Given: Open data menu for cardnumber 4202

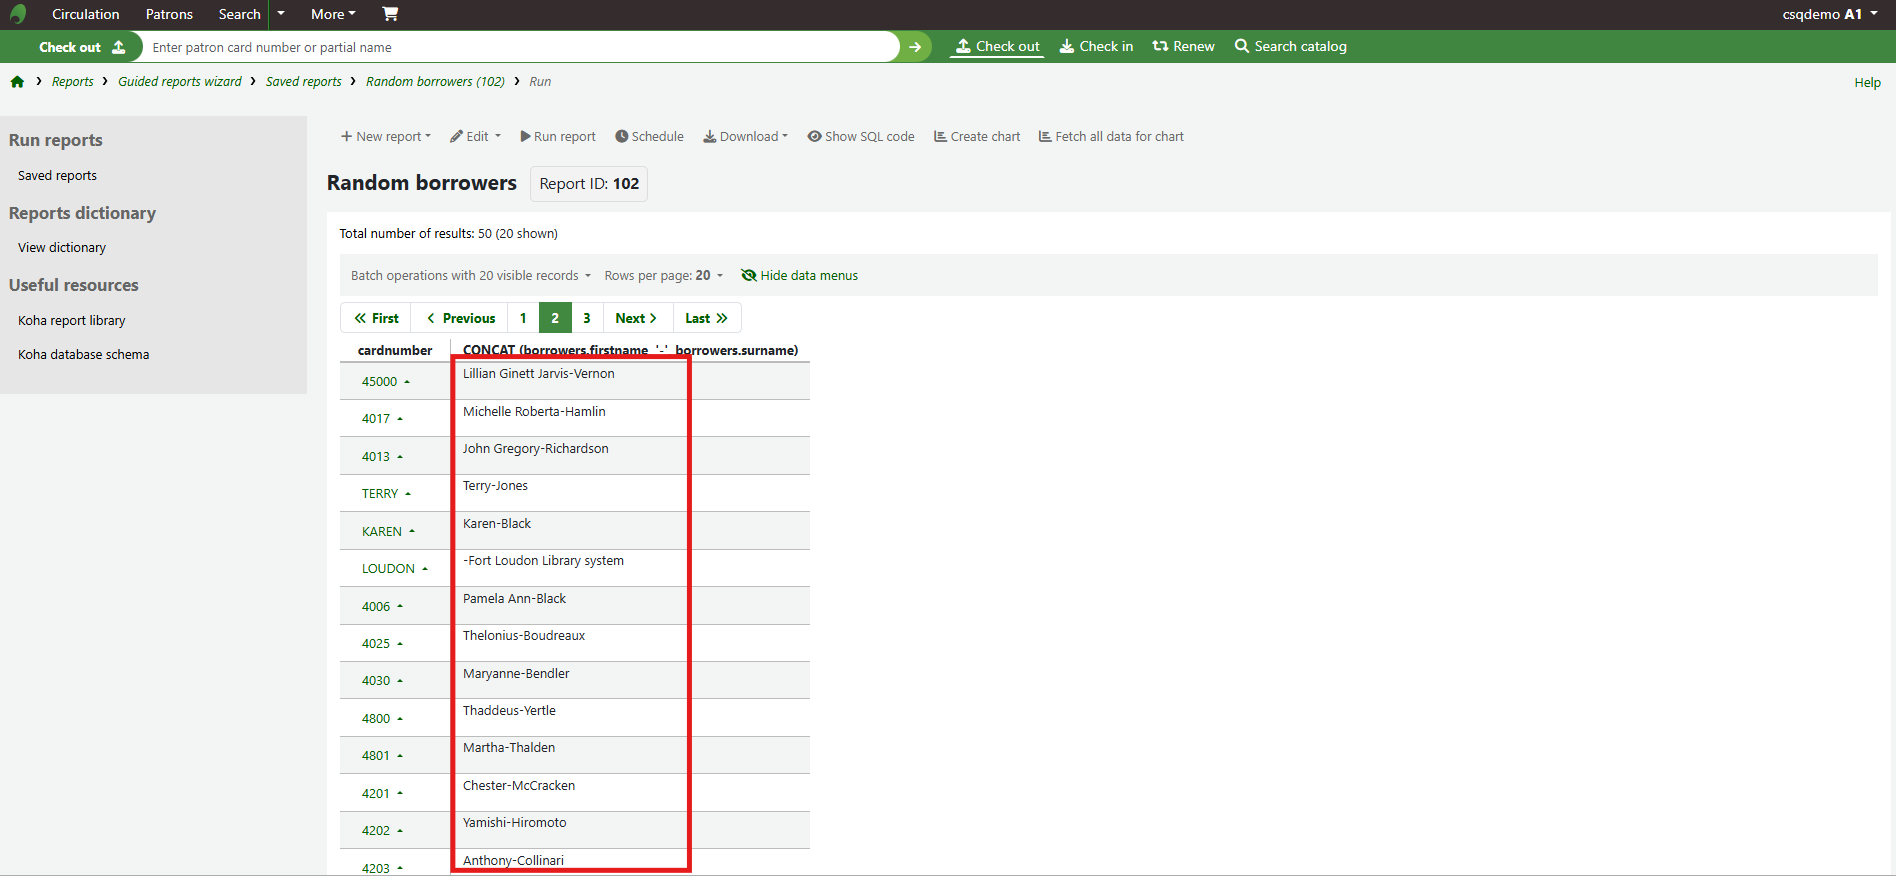Looking at the screenshot, I should click(382, 831).
